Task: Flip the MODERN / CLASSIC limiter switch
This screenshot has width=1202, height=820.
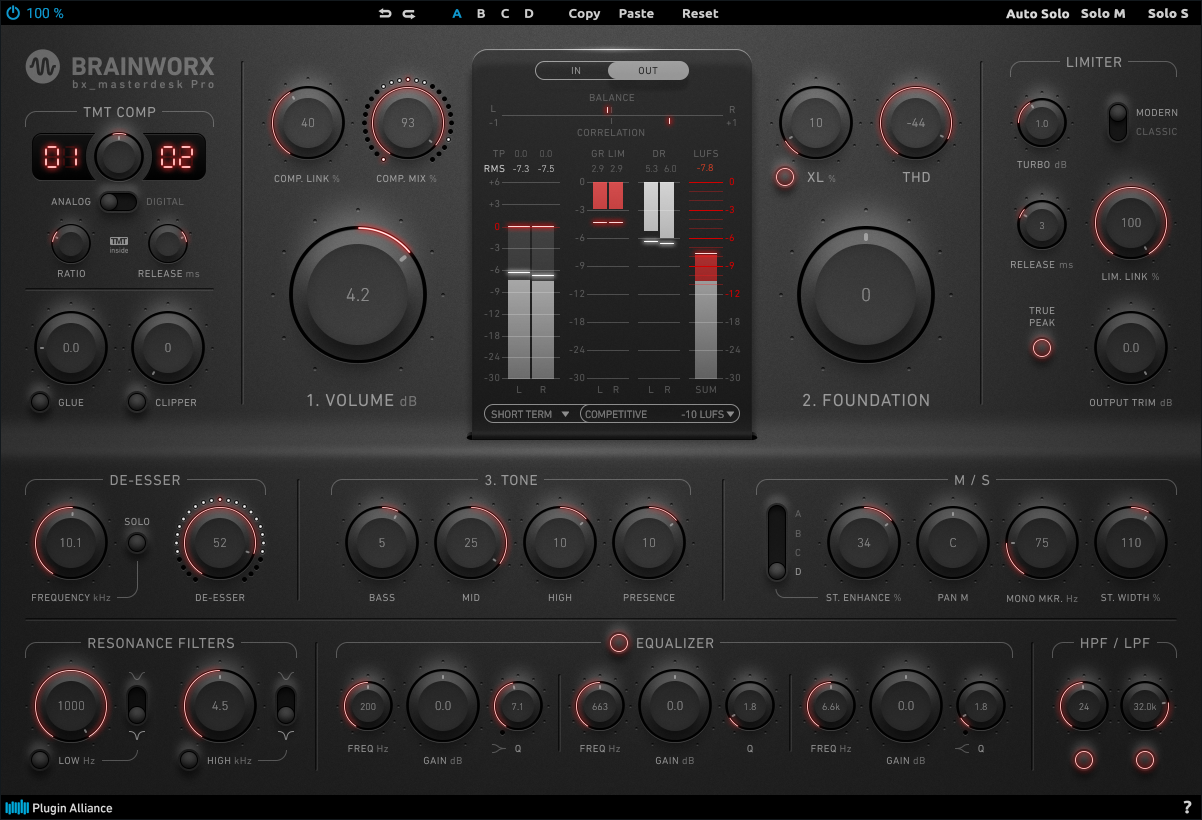Action: [1117, 121]
